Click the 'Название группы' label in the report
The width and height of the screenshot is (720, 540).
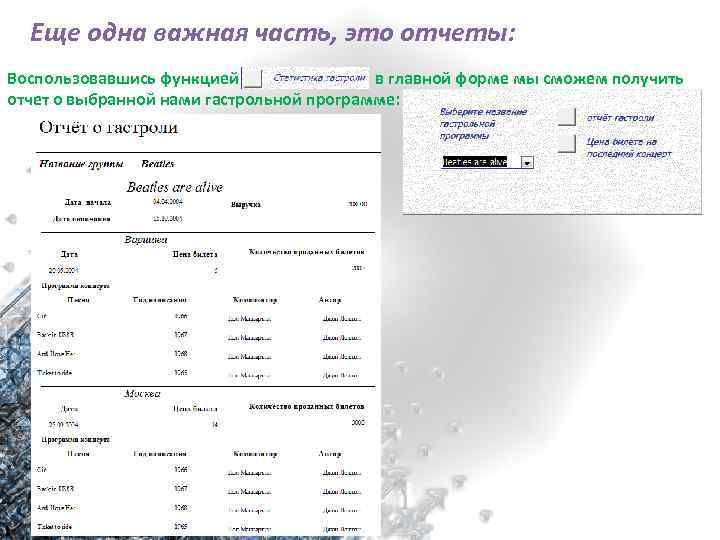[x=81, y=164]
